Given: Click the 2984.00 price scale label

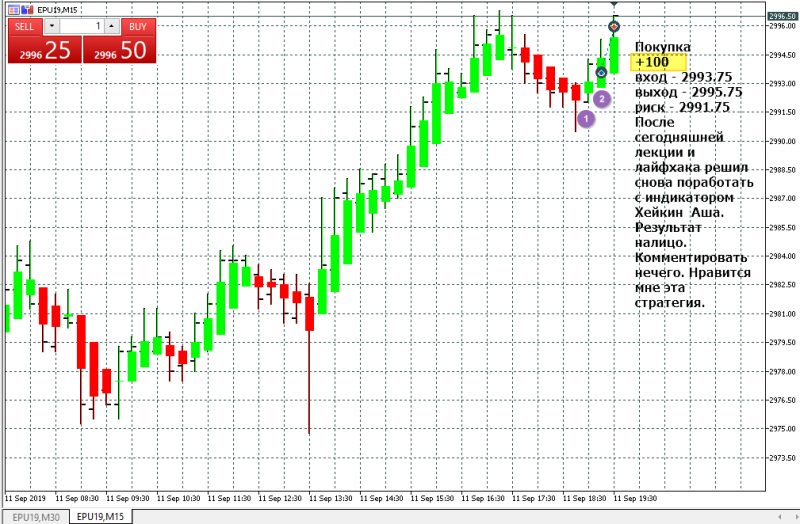Looking at the screenshot, I should coord(782,256).
